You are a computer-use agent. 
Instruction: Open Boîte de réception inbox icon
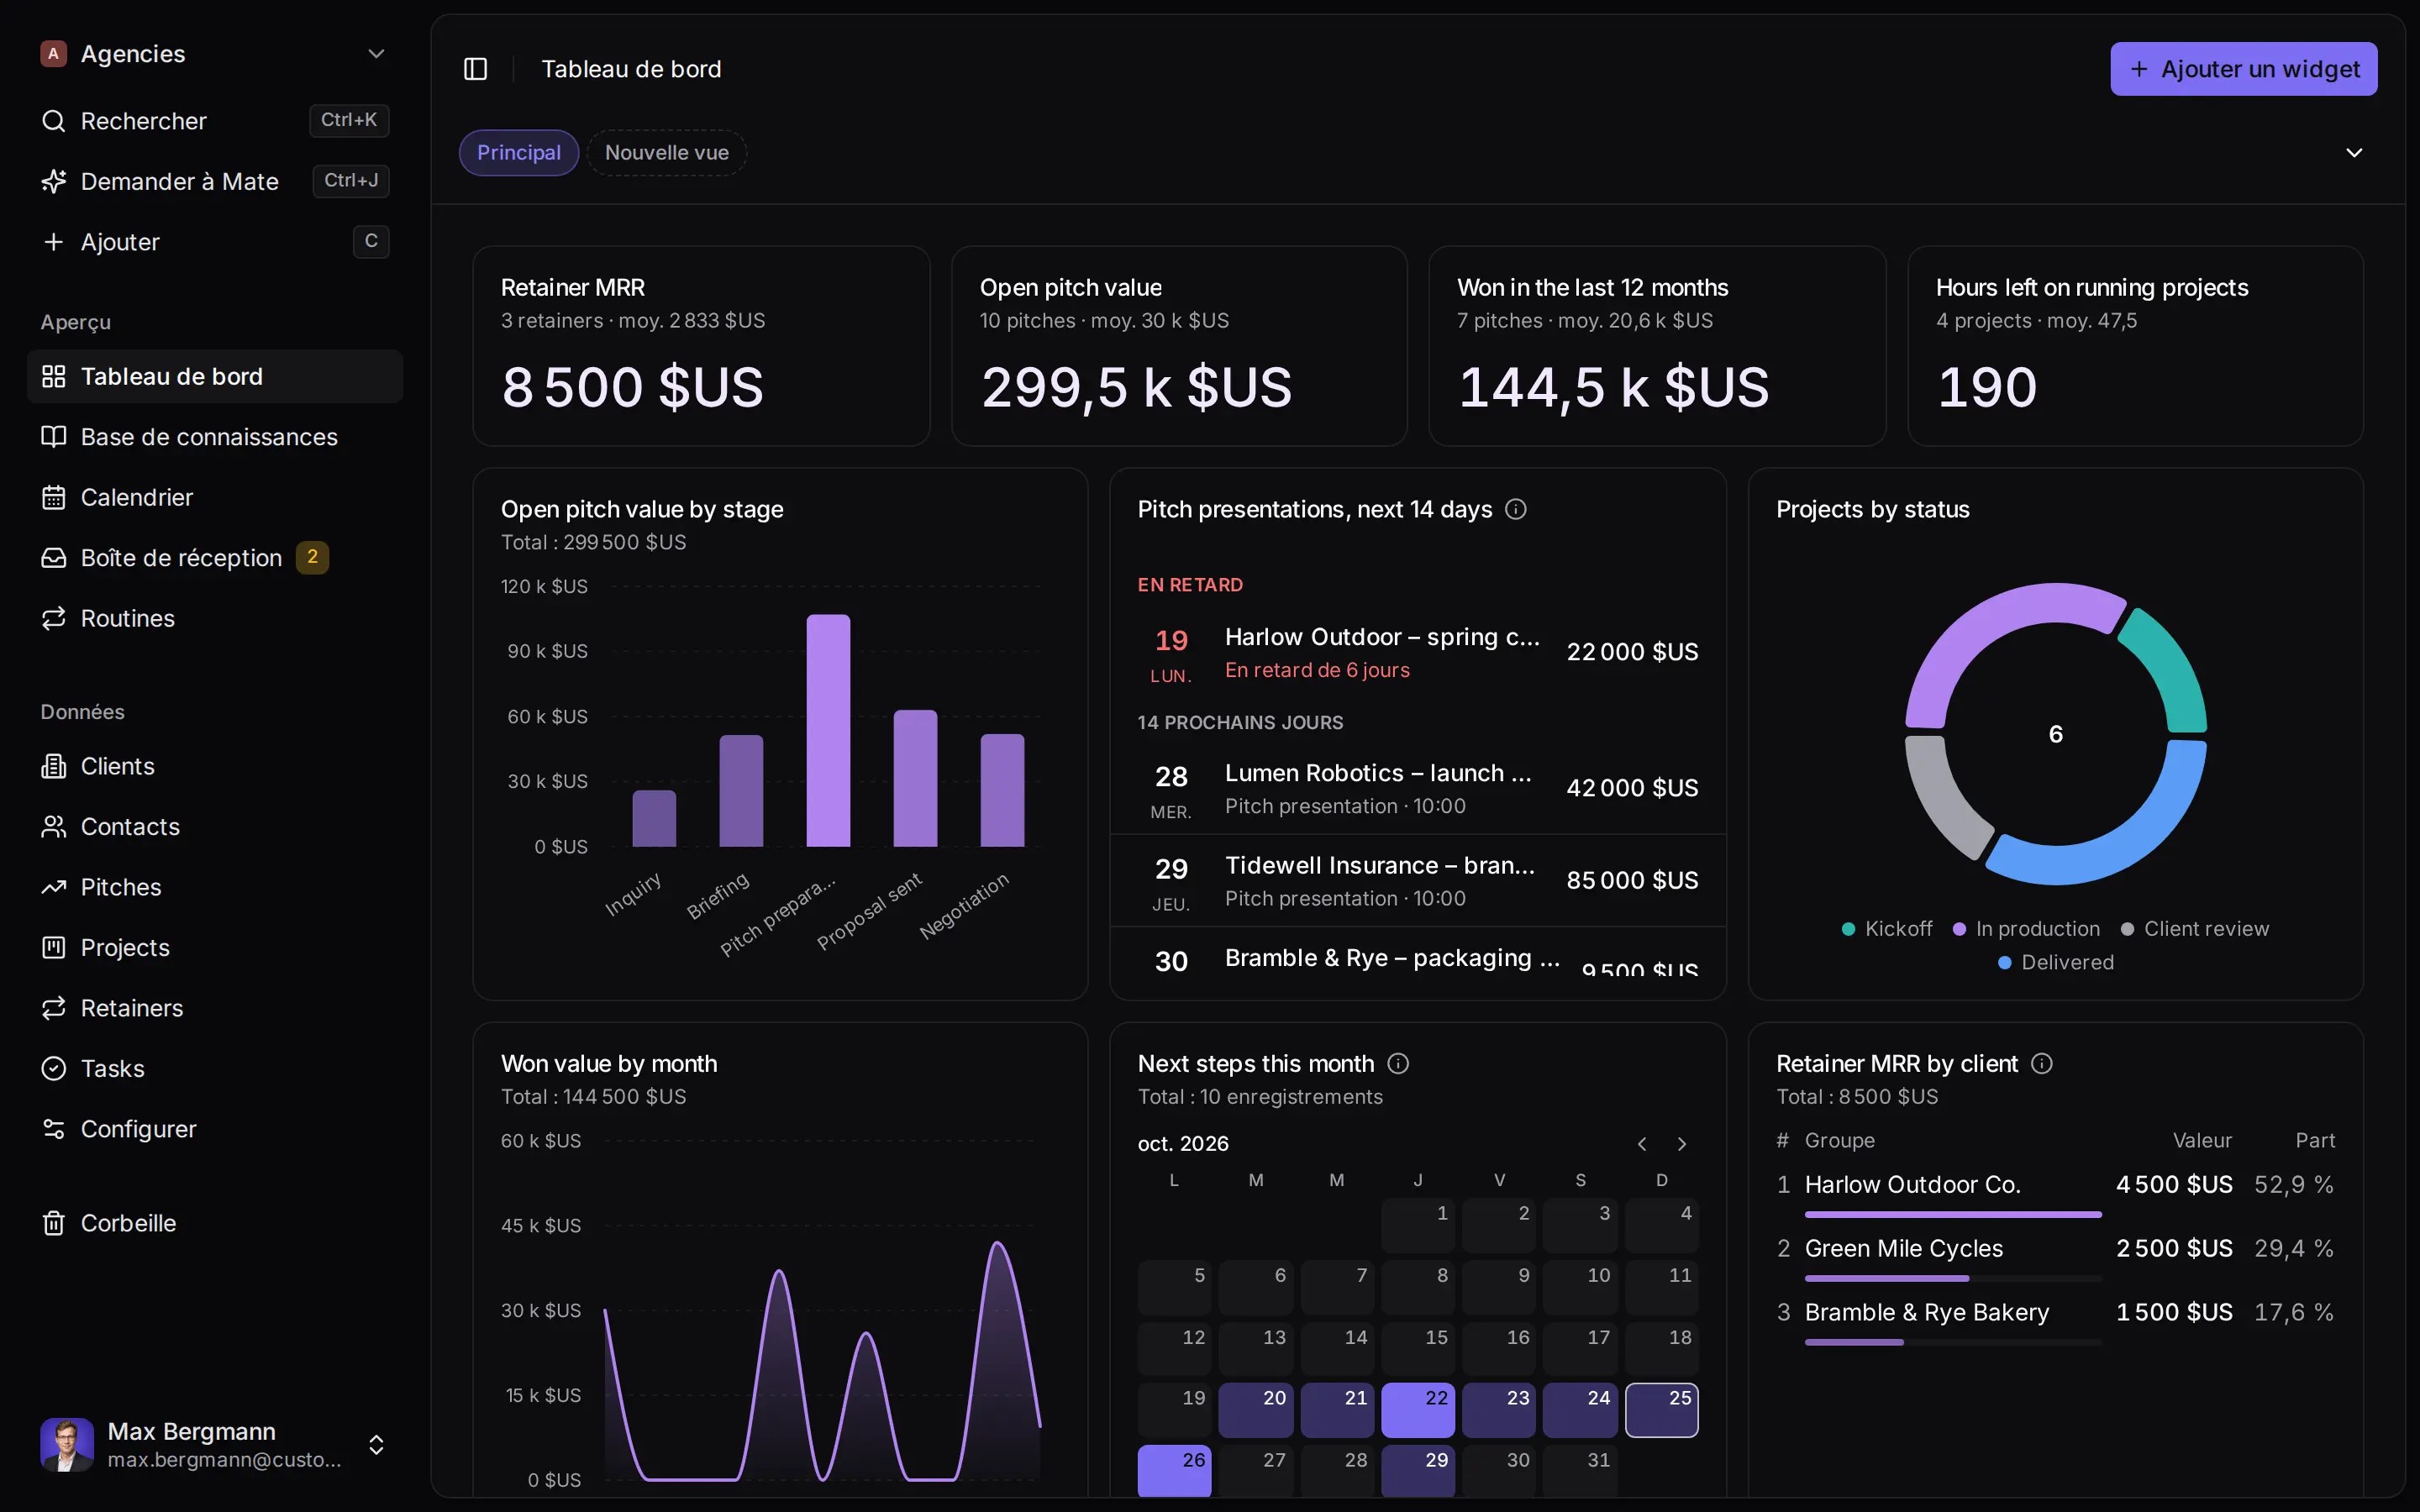click(53, 558)
